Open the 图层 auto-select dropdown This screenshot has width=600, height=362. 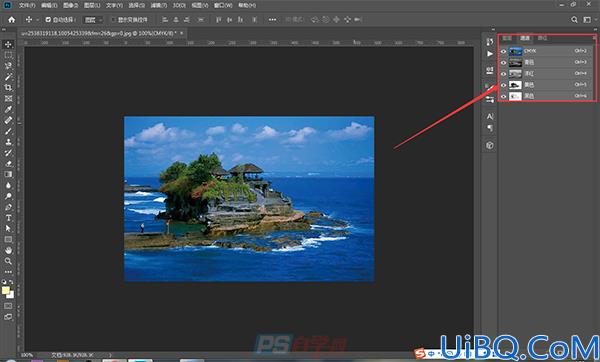(x=93, y=20)
